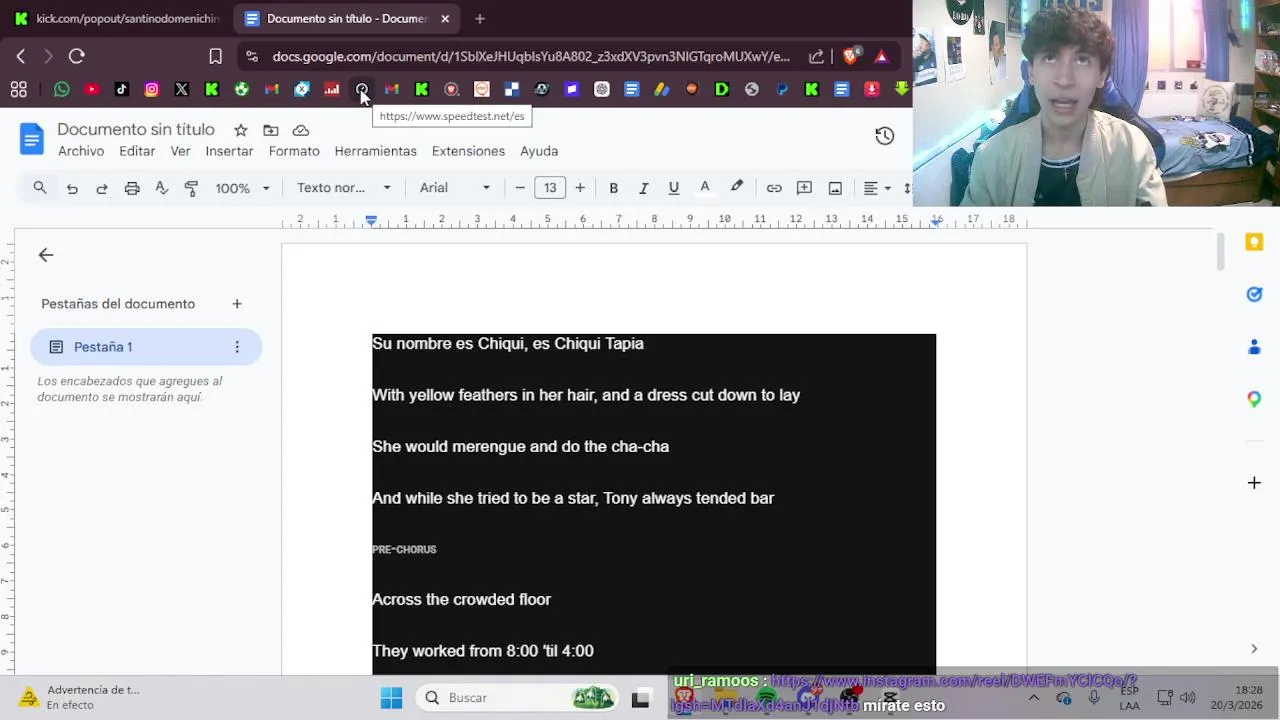Add a new document tab
Screen dimensions: 1280x720
pyautogui.click(x=237, y=304)
